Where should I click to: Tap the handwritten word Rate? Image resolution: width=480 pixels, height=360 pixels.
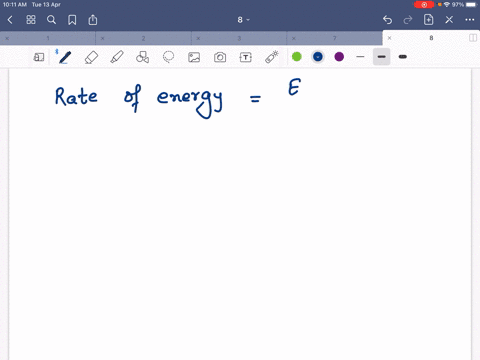click(76, 96)
